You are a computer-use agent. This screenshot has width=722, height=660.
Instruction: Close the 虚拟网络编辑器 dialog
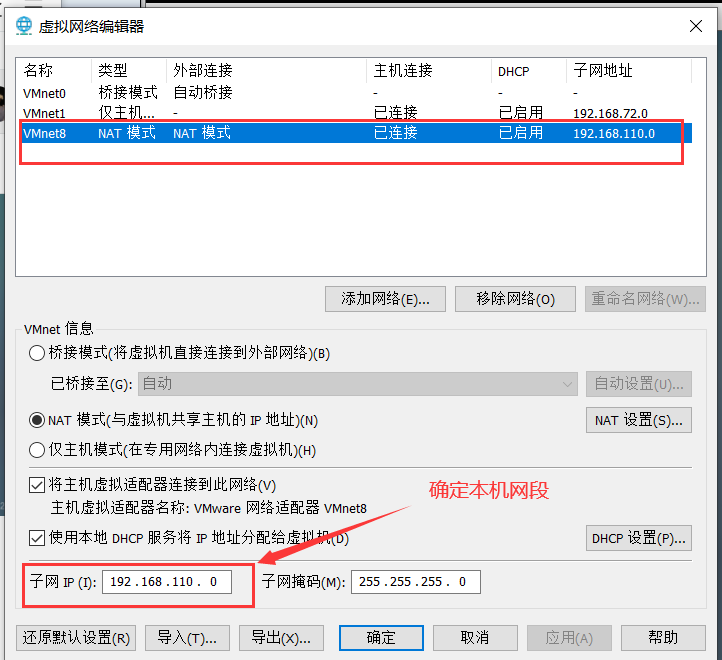point(696,26)
